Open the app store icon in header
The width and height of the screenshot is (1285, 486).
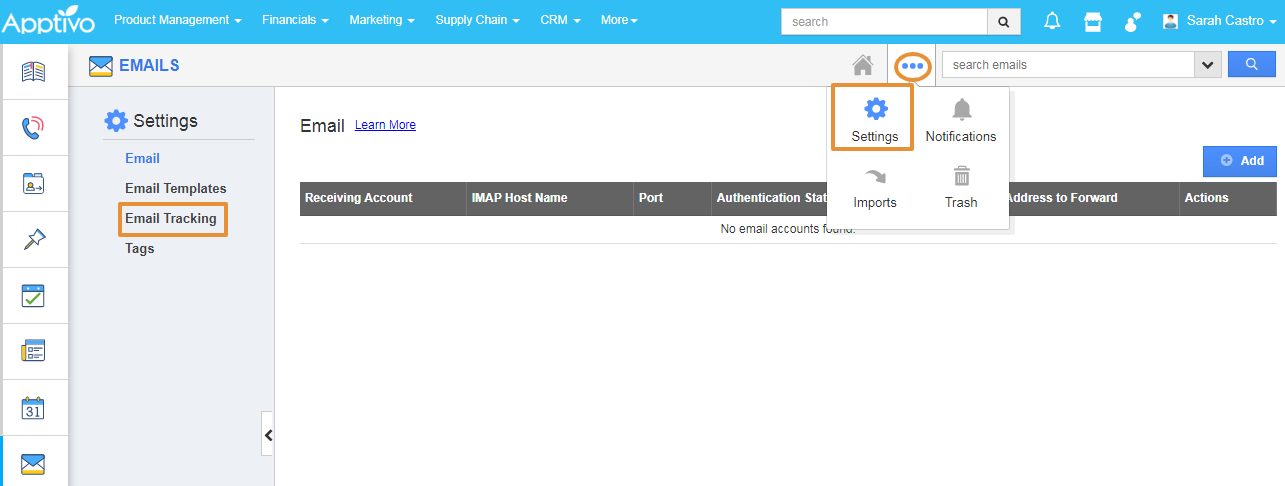(1093, 21)
